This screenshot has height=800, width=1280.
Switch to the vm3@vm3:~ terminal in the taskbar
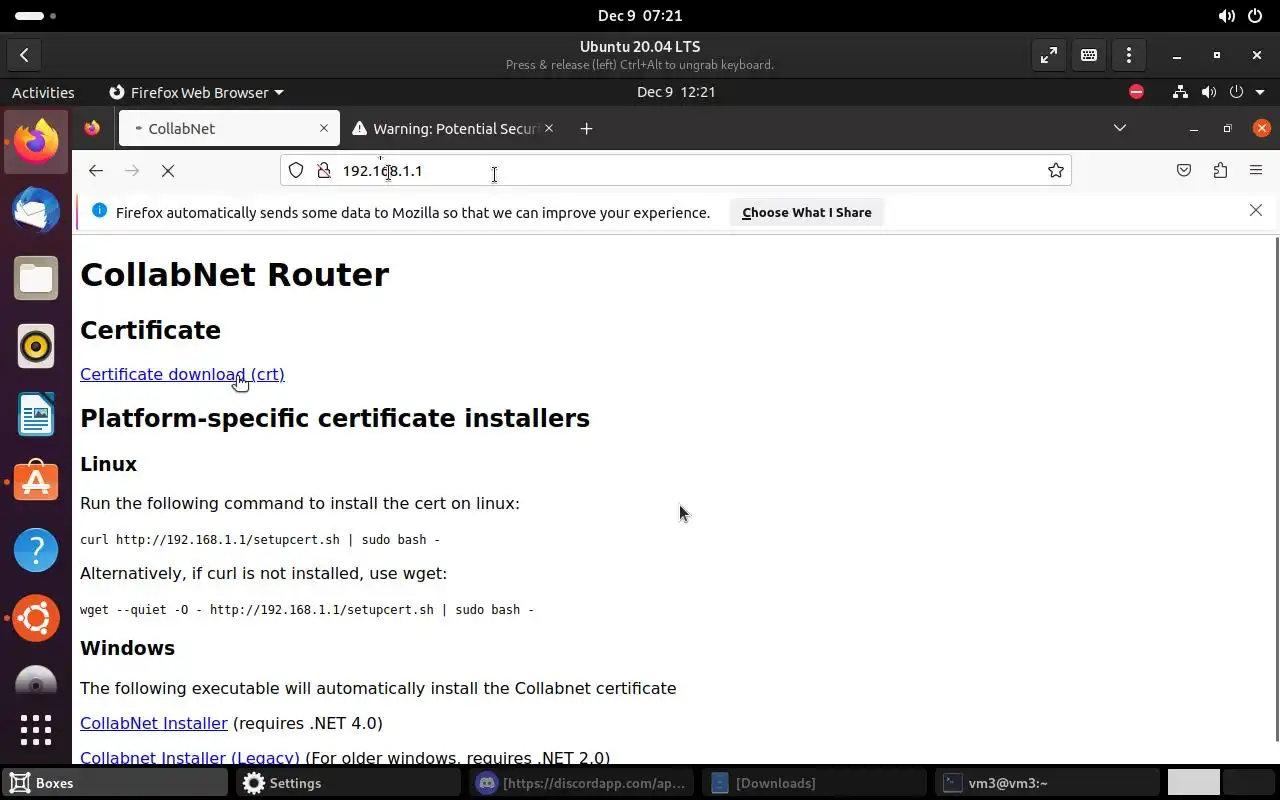1048,783
